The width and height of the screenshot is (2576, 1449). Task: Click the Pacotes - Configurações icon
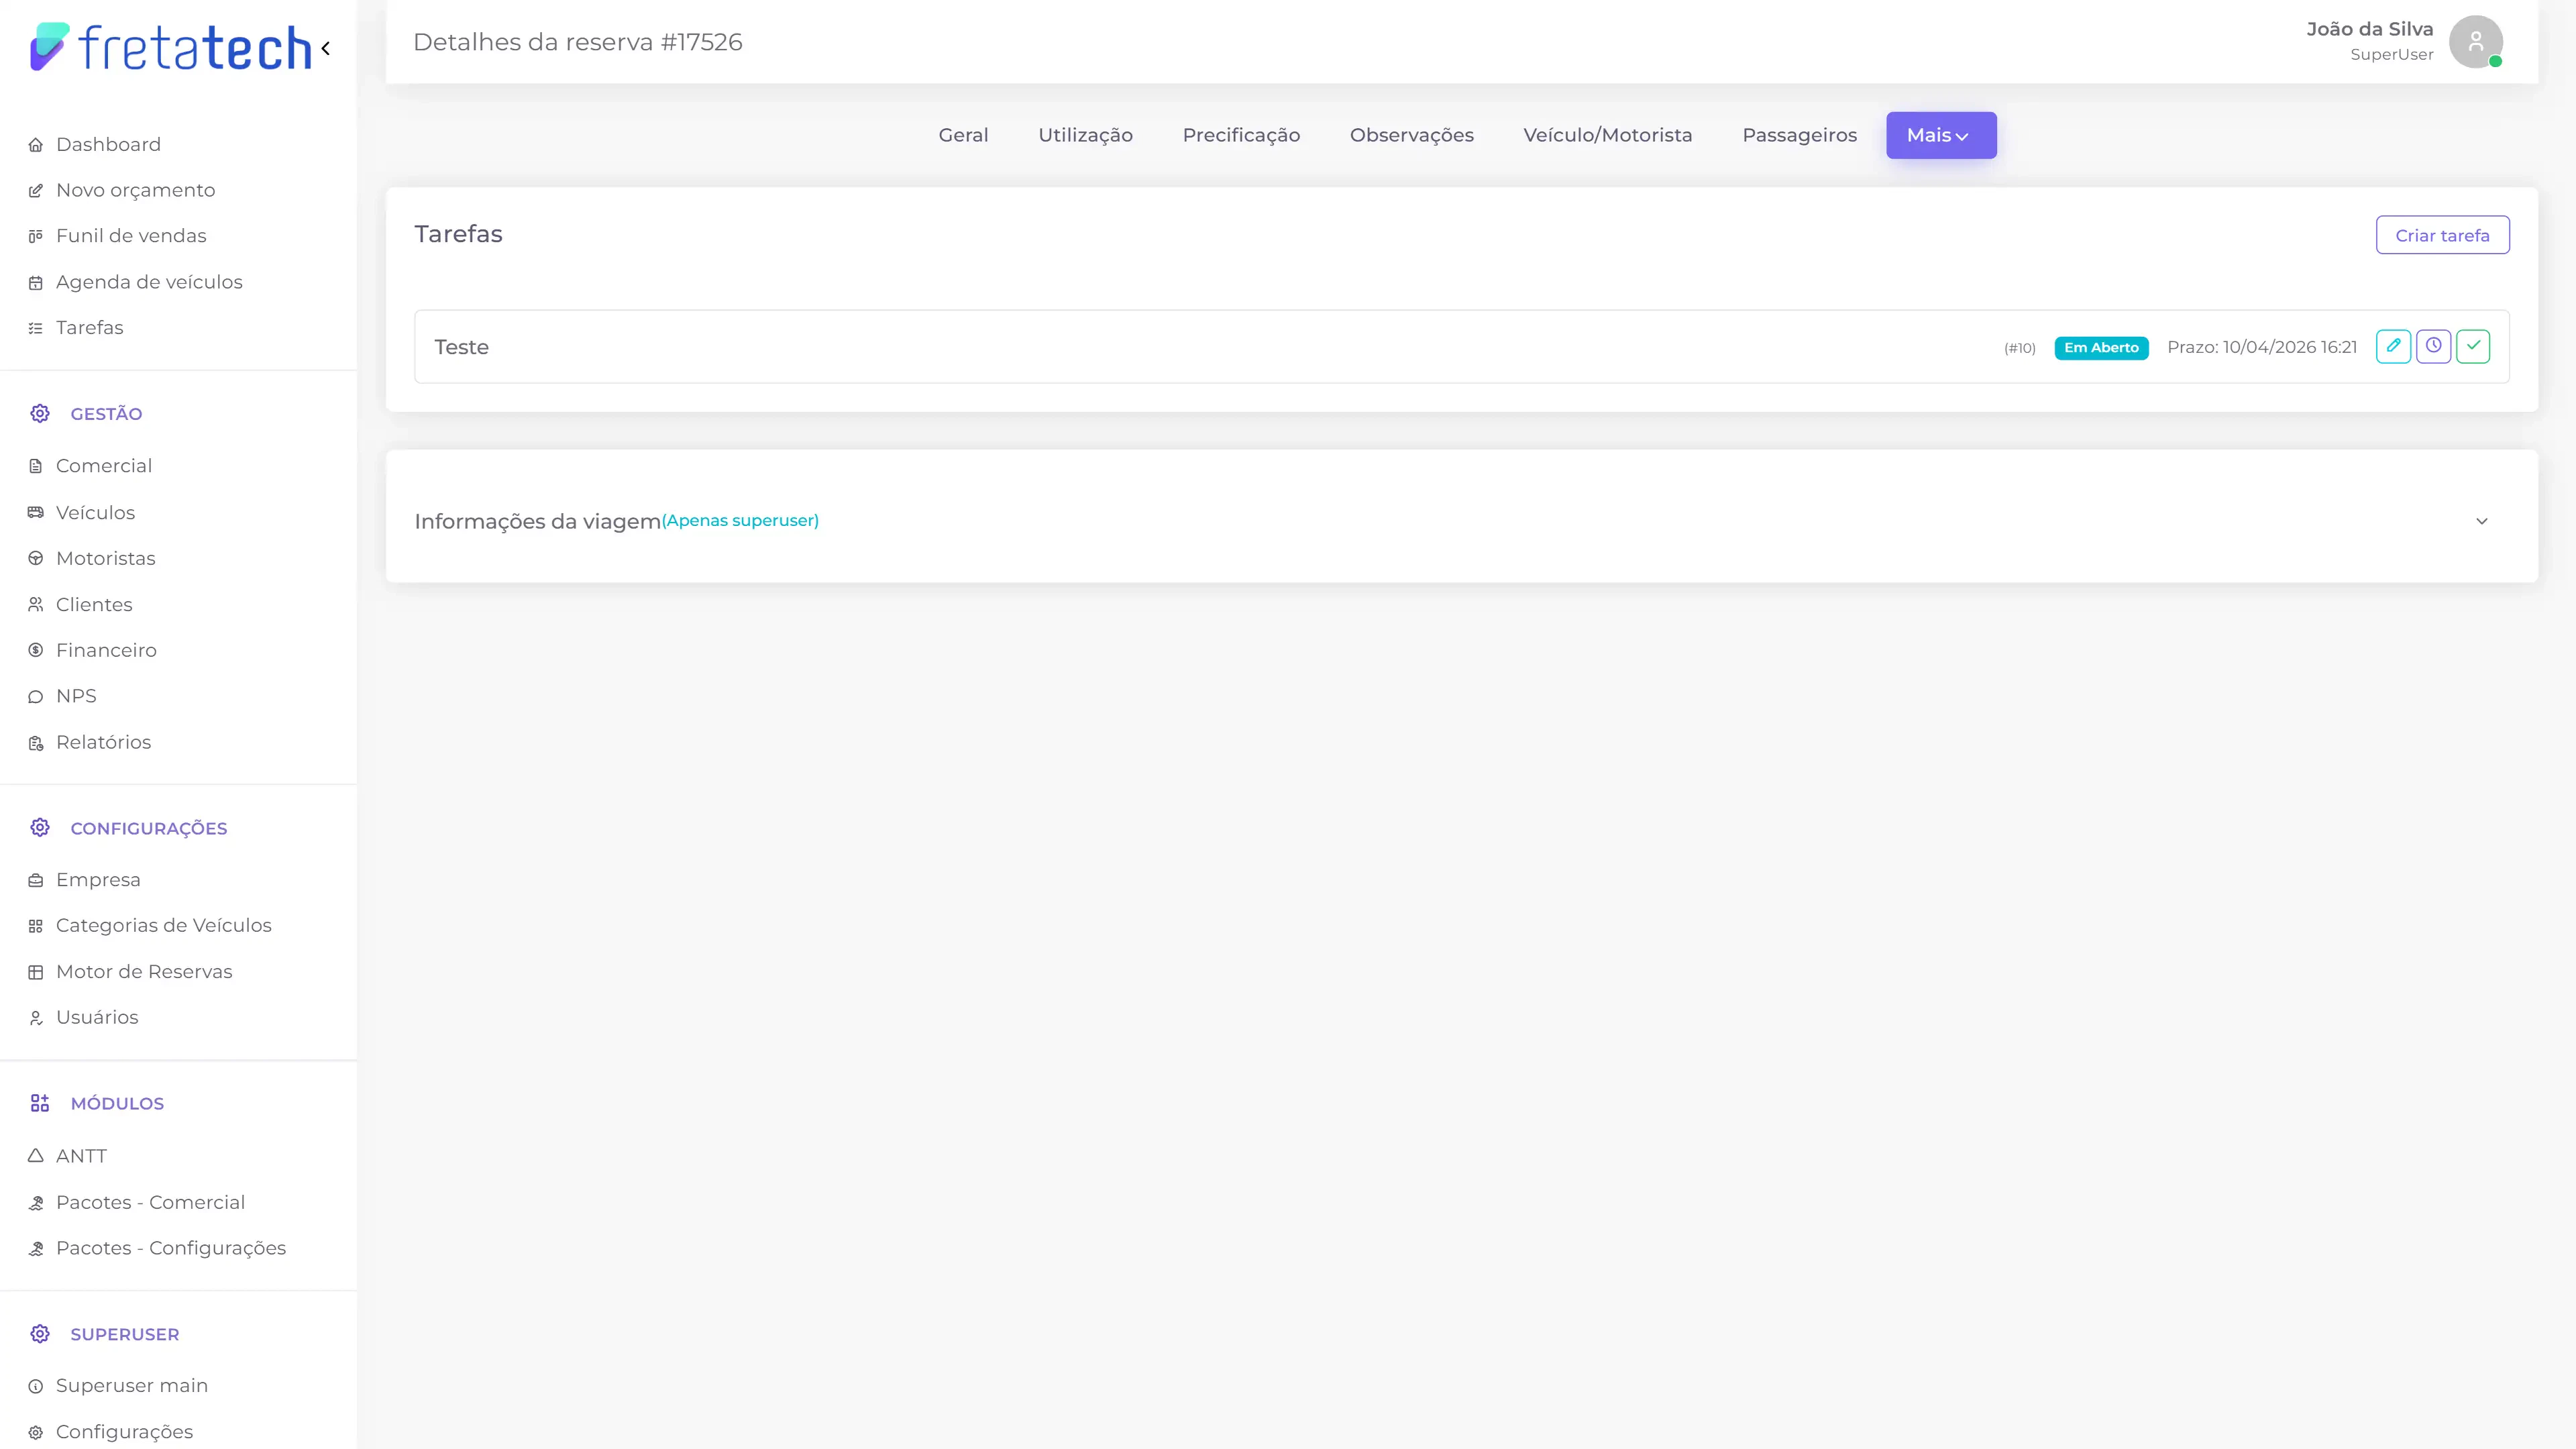tap(36, 1249)
